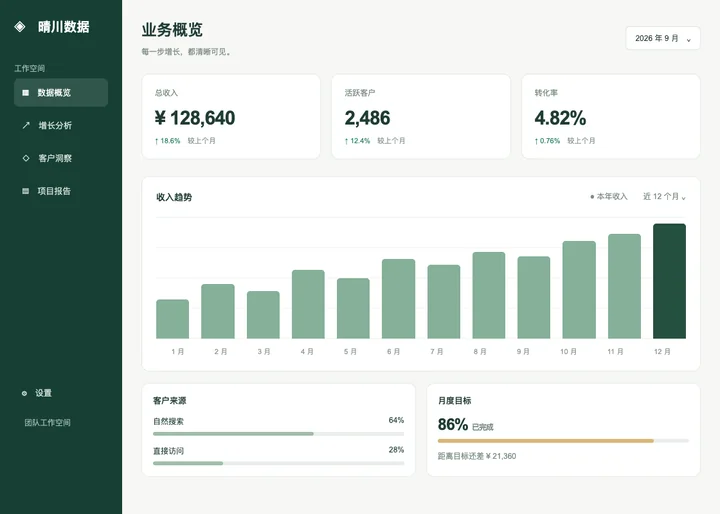Screen dimensions: 720x514
Task: Click the 86% 已完成 figure
Action: click(466, 424)
